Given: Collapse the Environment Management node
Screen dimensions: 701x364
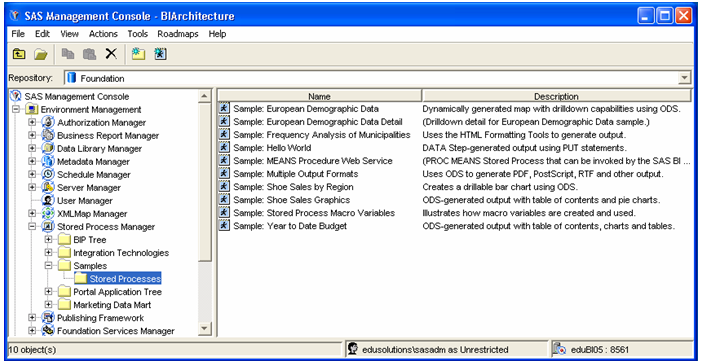Looking at the screenshot, I should coord(16,109).
